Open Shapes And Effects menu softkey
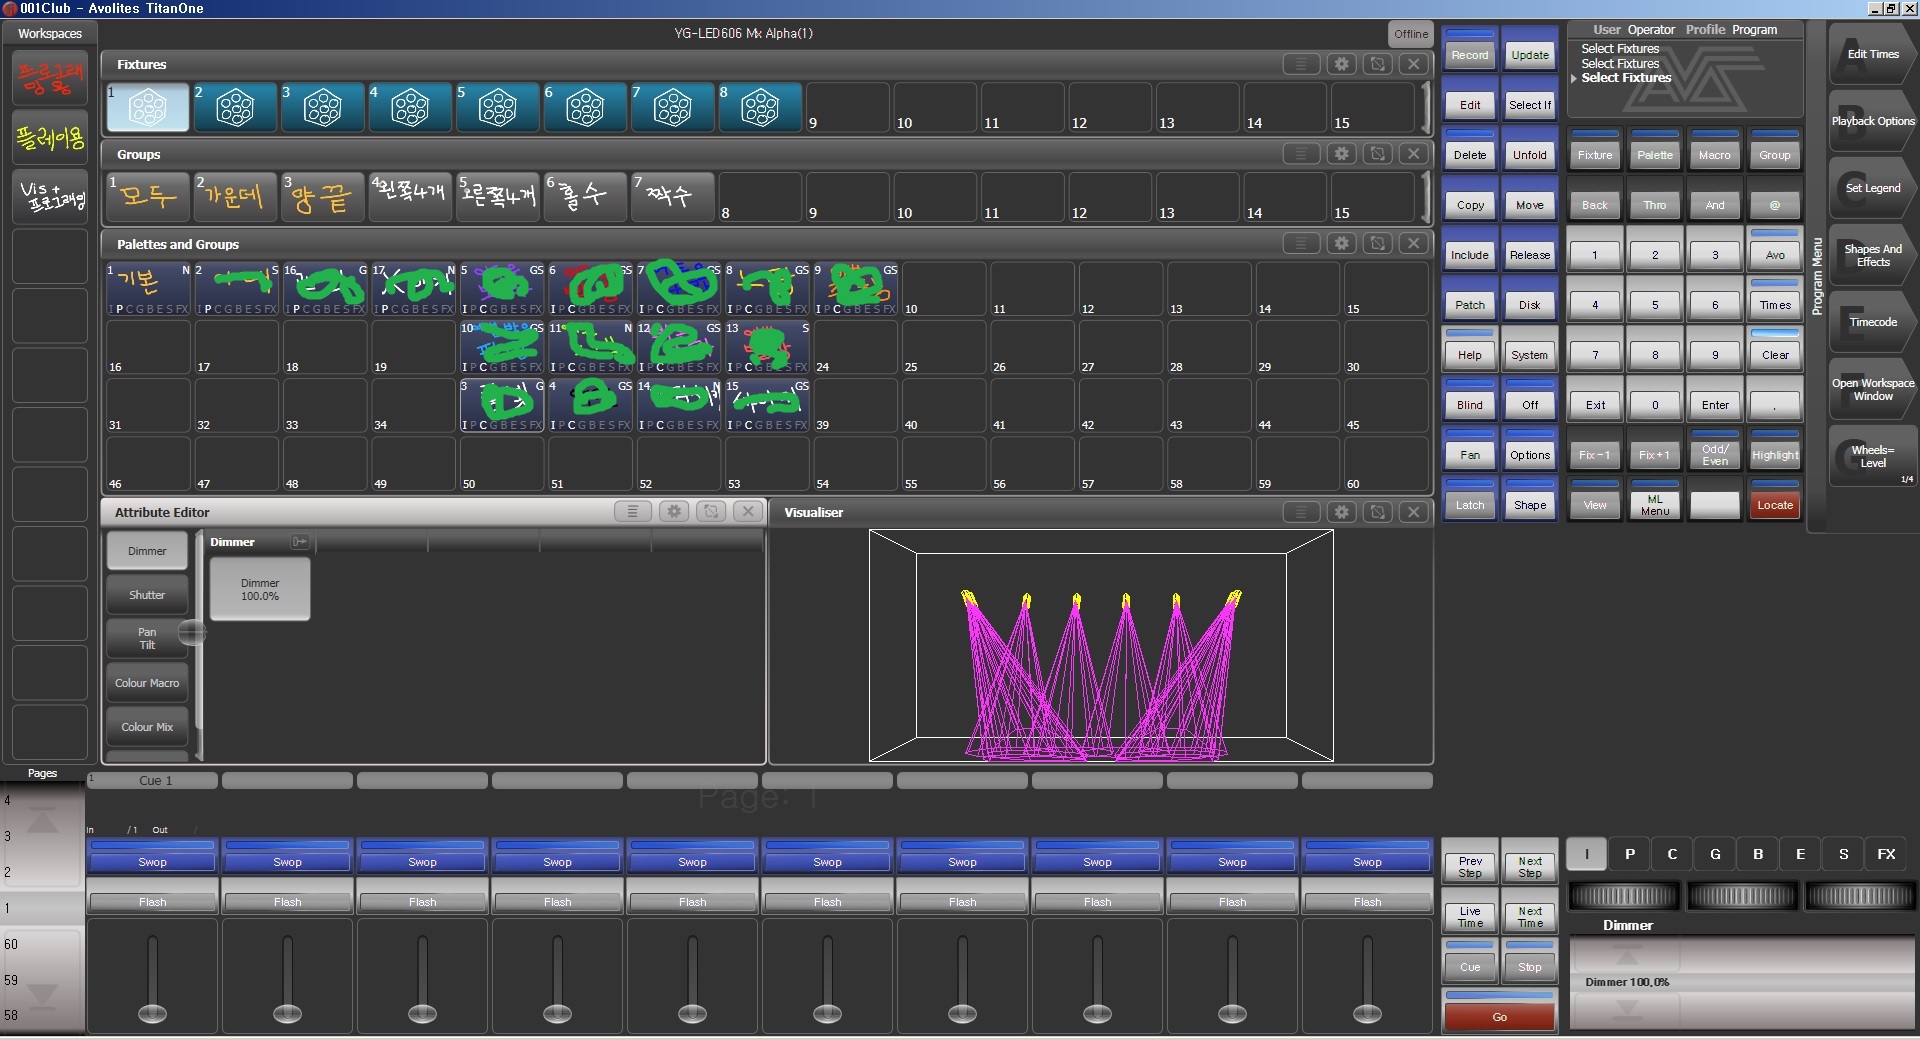 click(1872, 256)
